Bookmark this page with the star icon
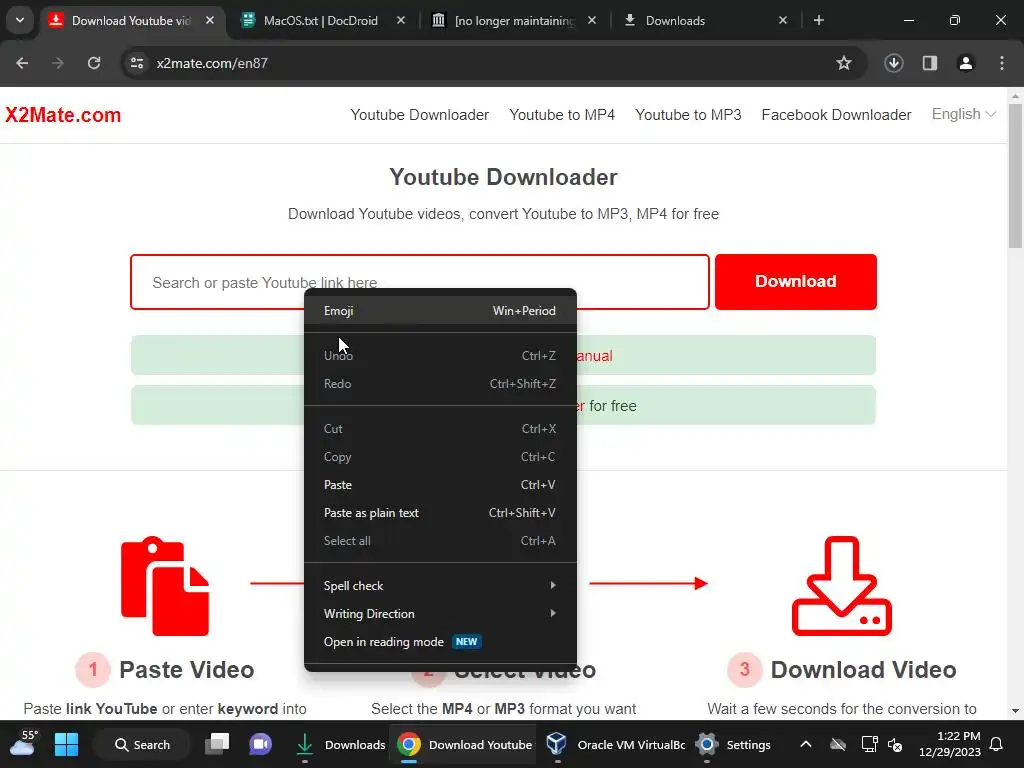 pyautogui.click(x=844, y=63)
